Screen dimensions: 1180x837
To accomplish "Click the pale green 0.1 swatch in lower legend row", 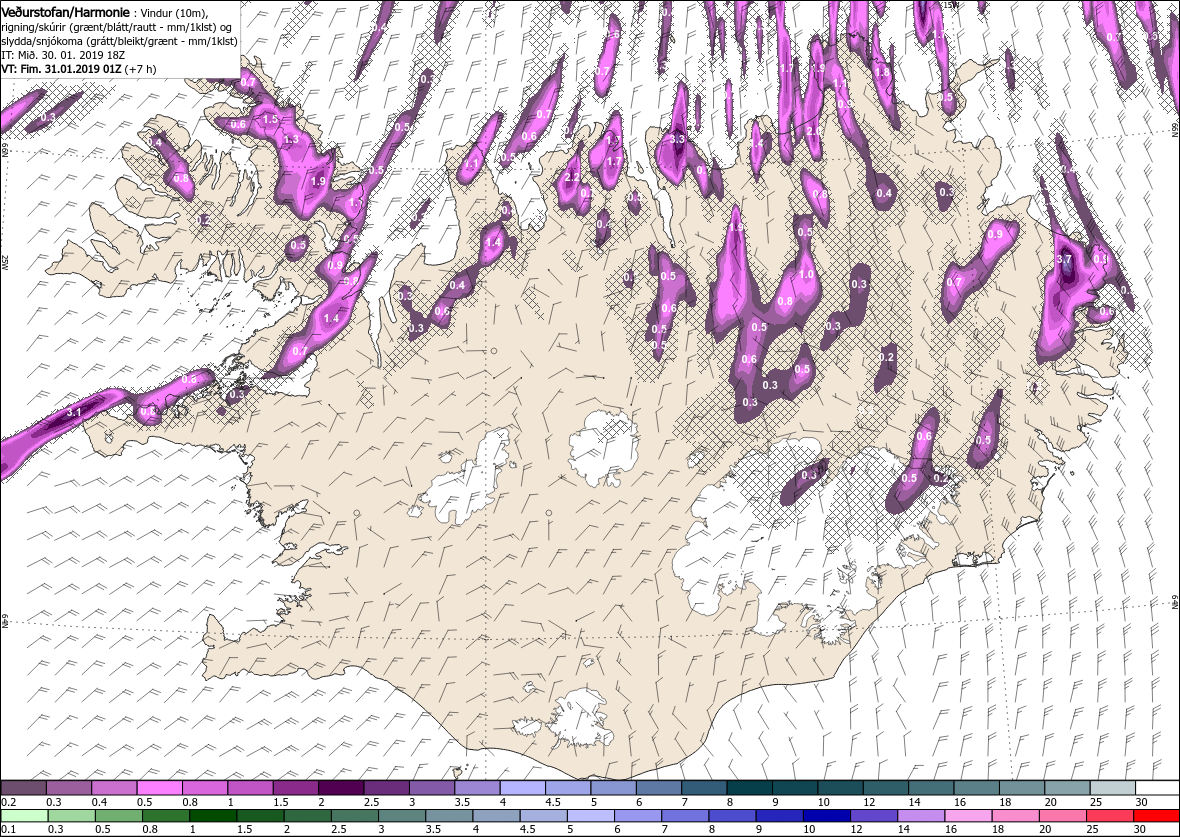I will [x=24, y=817].
